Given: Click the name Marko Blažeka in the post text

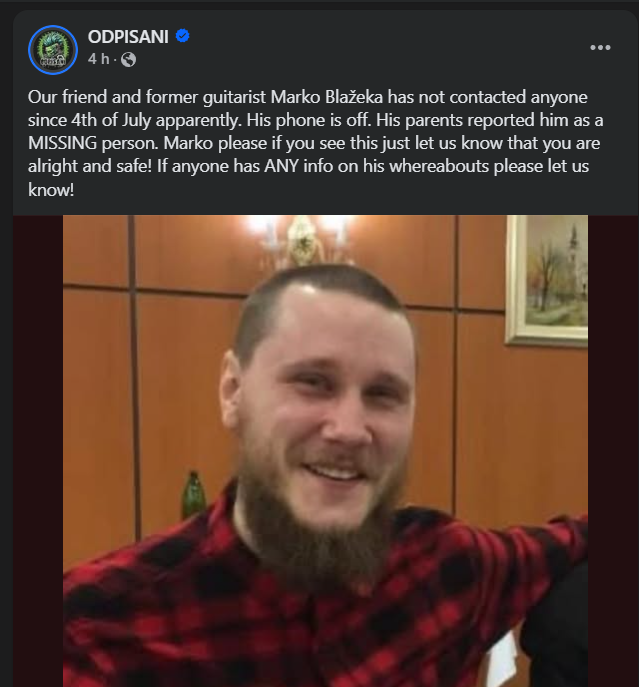Looking at the screenshot, I should 327,97.
